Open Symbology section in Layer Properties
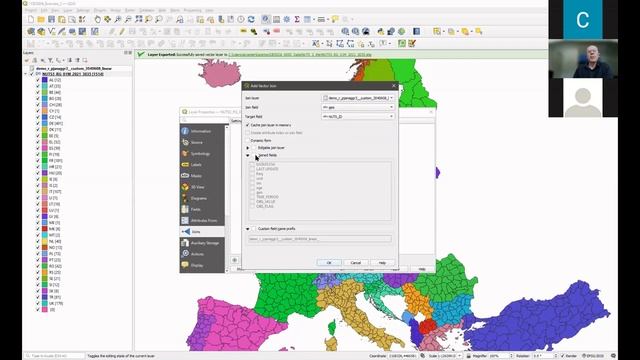 tap(202, 153)
